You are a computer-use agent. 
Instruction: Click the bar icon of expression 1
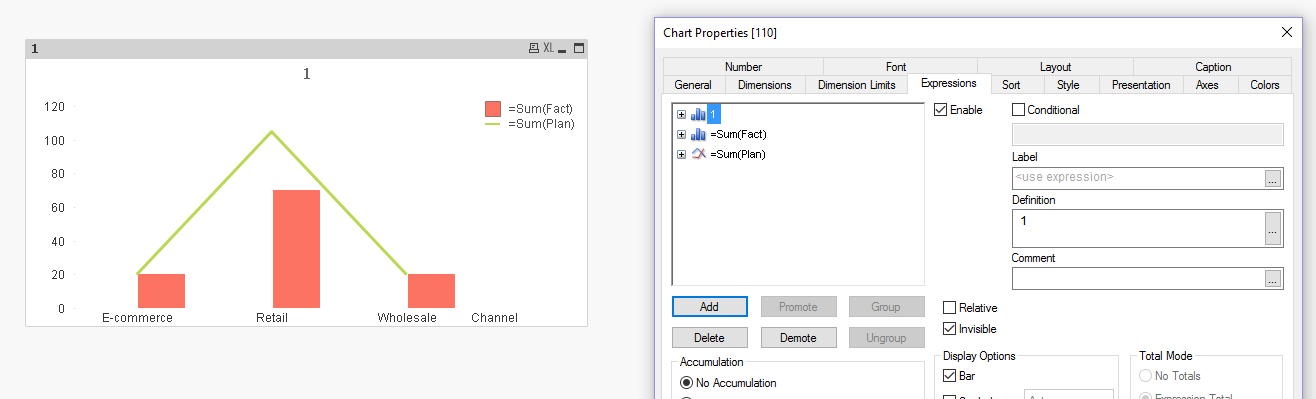(698, 114)
